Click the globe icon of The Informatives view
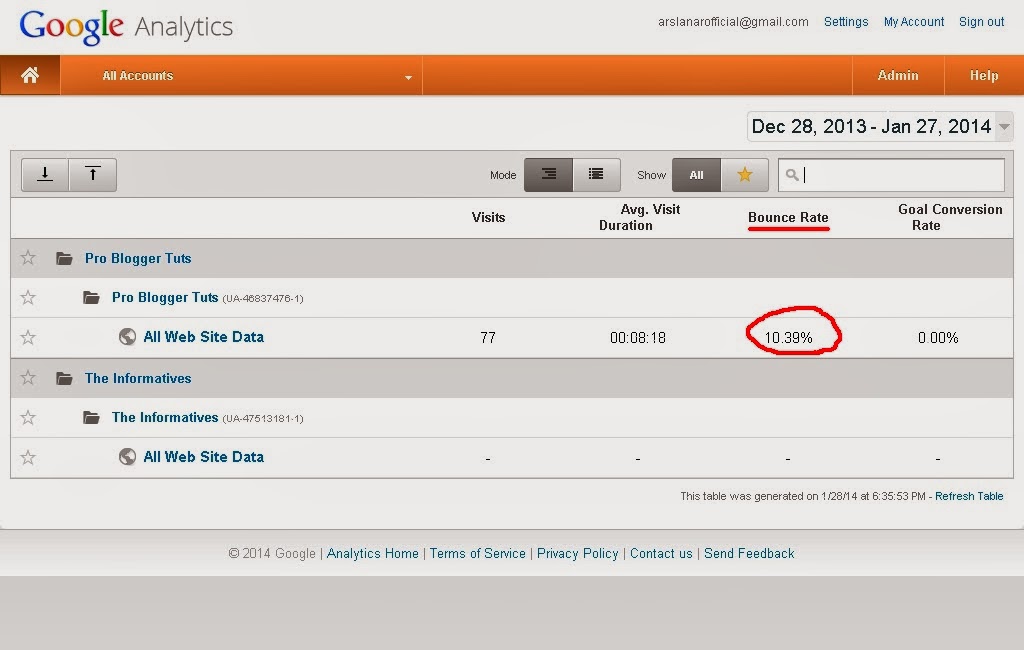Viewport: 1024px width, 650px height. tap(127, 457)
